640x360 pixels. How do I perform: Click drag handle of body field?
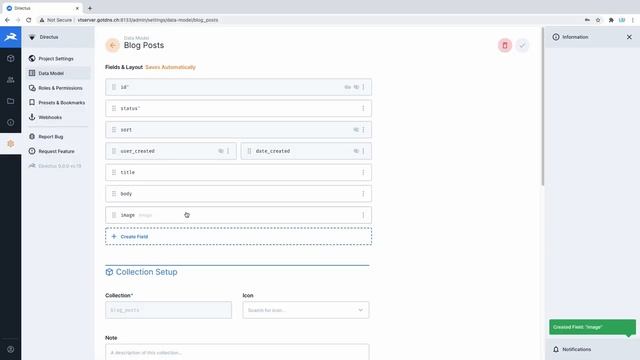pos(114,193)
